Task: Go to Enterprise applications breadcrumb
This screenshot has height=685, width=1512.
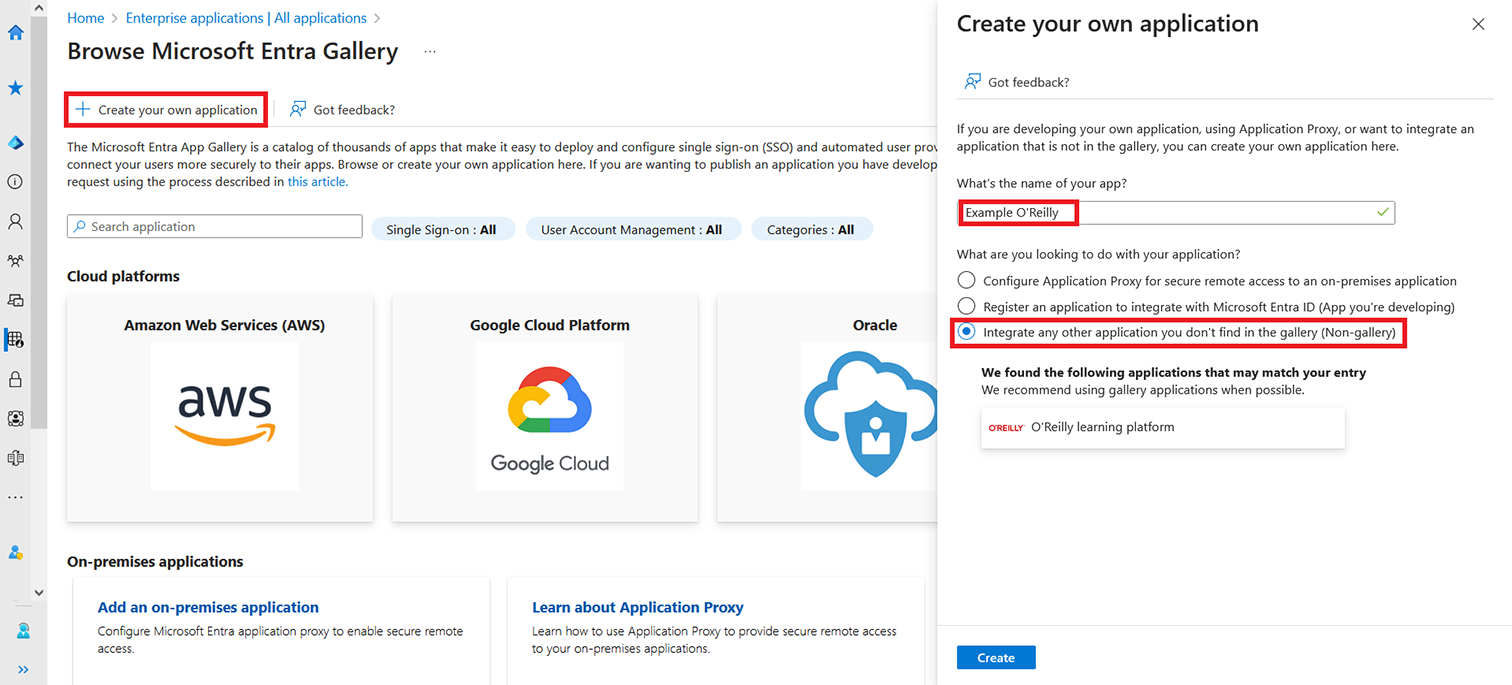Action: point(246,18)
